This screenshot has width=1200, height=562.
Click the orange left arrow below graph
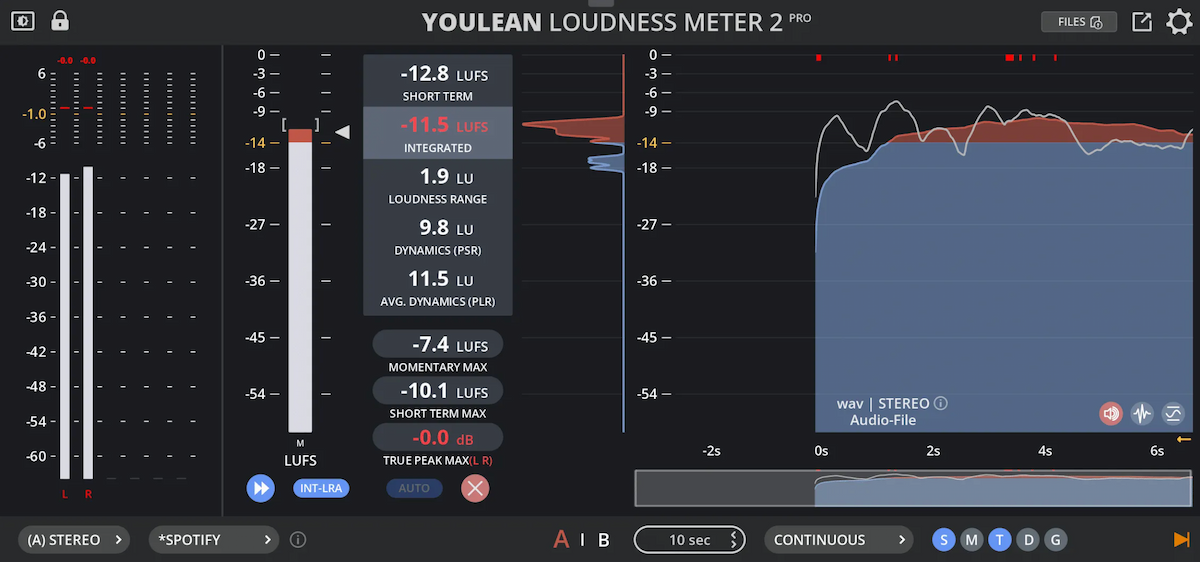(1184, 439)
